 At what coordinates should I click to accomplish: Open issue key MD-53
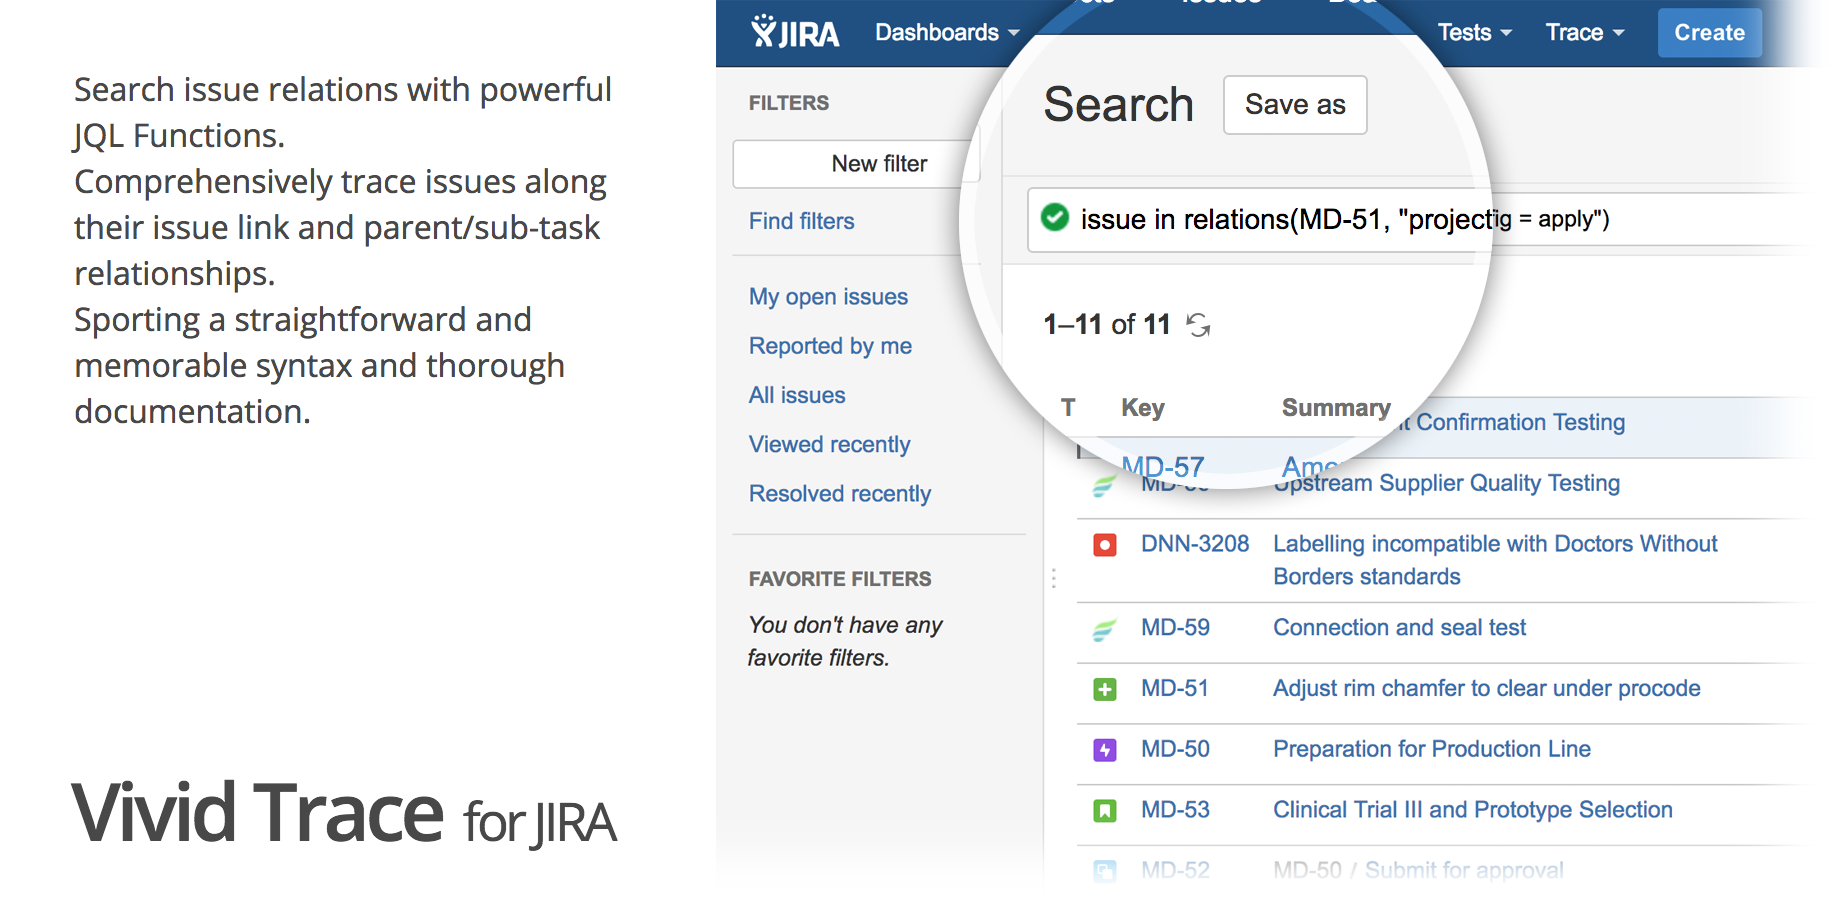pyautogui.click(x=1175, y=810)
